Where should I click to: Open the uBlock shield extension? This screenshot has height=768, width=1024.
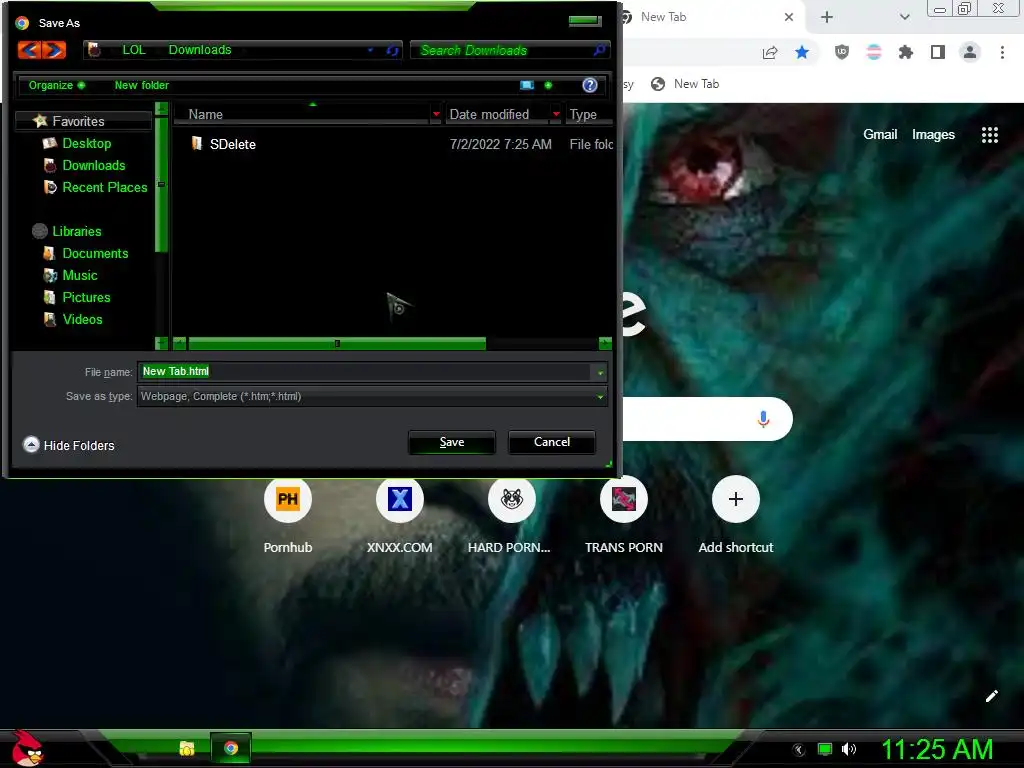[842, 52]
